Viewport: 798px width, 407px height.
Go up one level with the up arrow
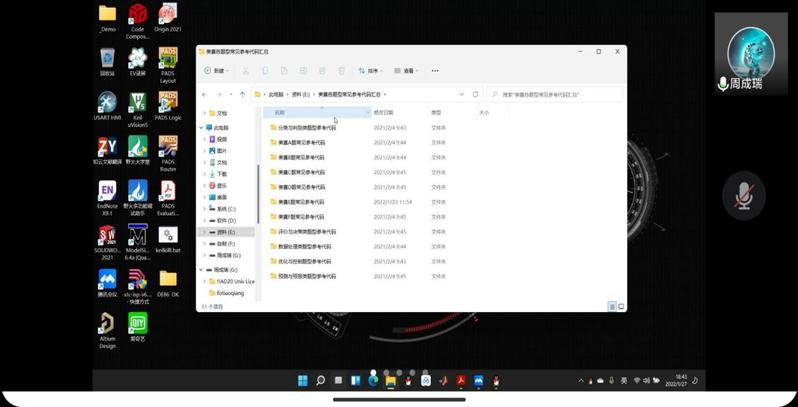pos(242,95)
